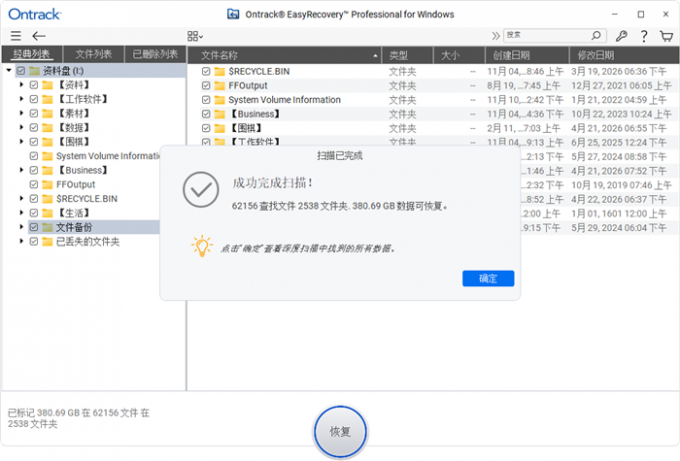Expand the 【数据】 tree folder
680x461 pixels.
[x=21, y=128]
